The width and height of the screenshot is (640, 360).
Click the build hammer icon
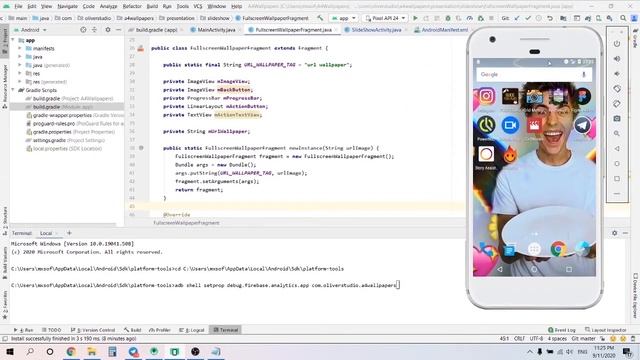tap(320, 18)
